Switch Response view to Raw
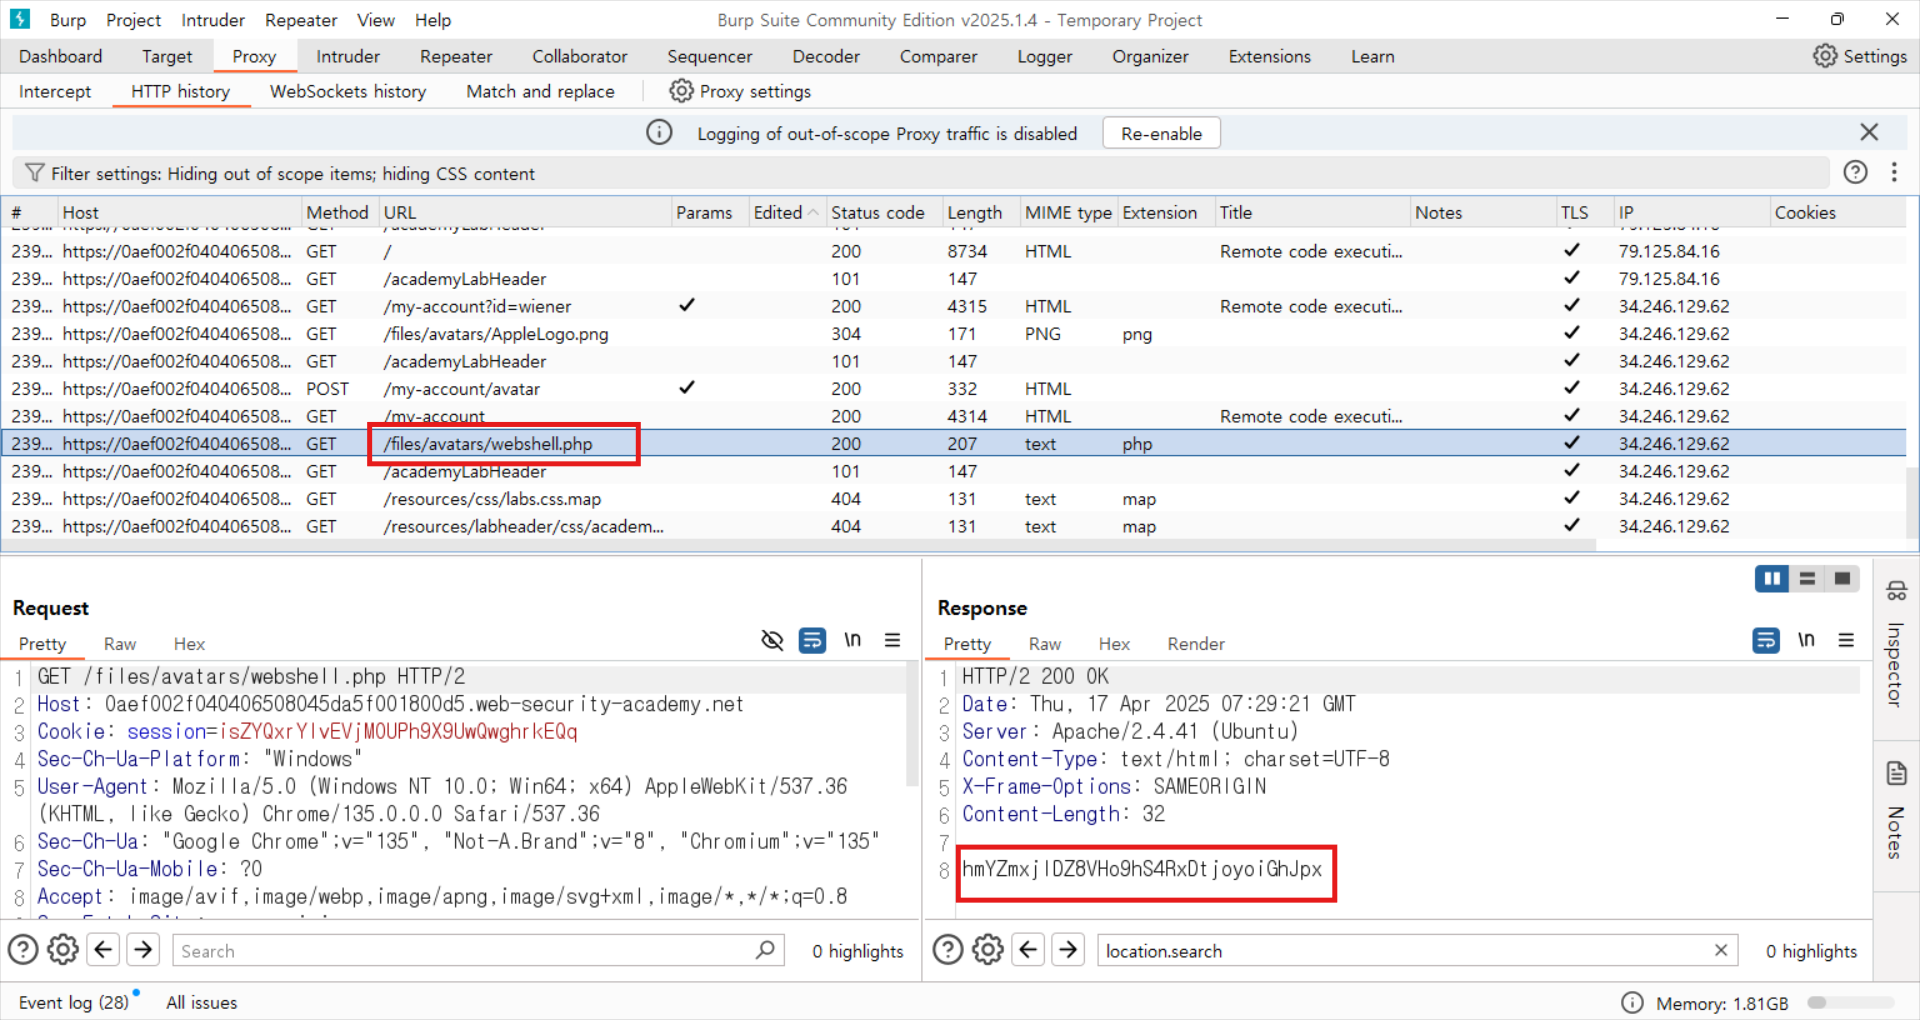Screen dimensions: 1920x1020 click(1045, 644)
